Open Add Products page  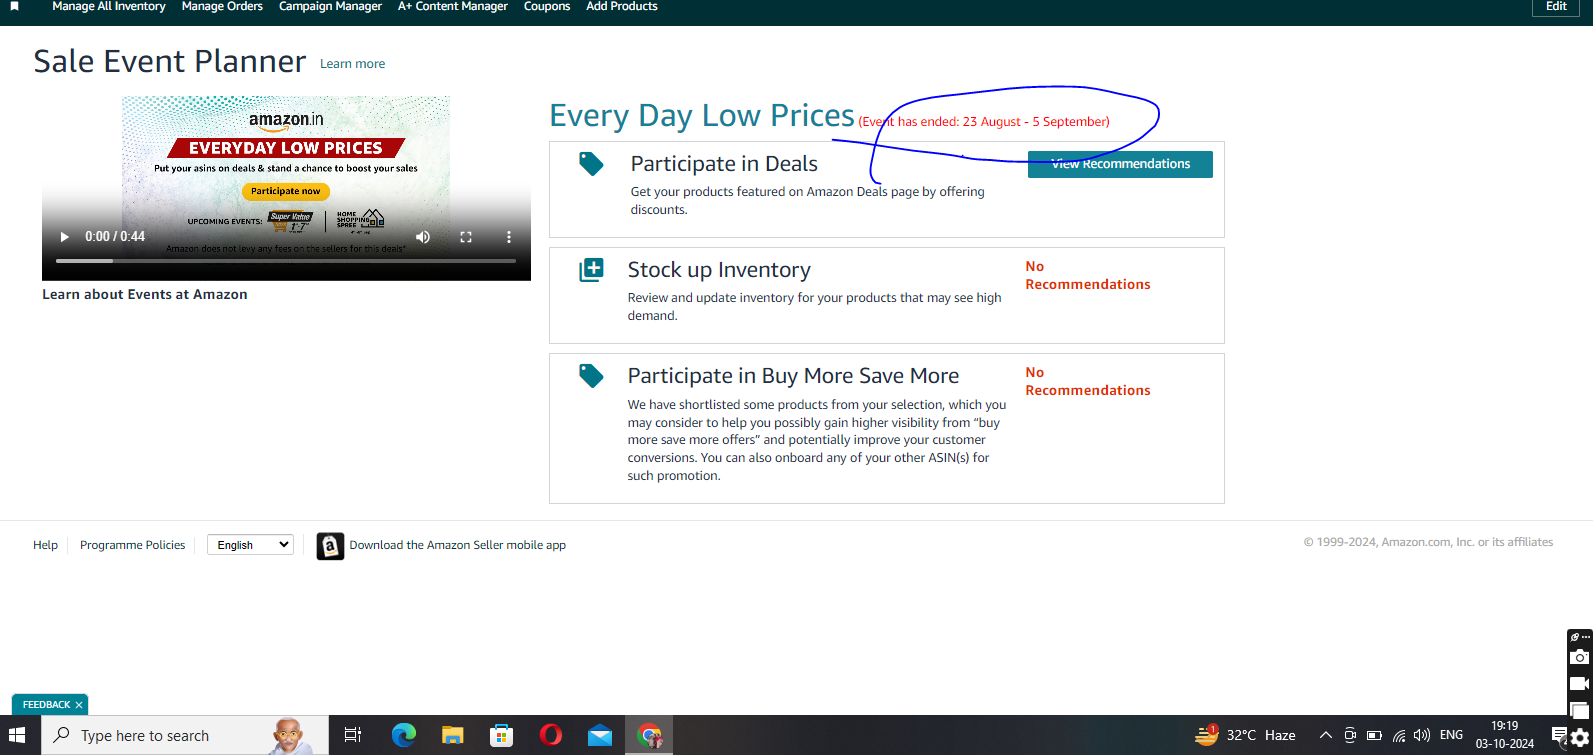(622, 7)
